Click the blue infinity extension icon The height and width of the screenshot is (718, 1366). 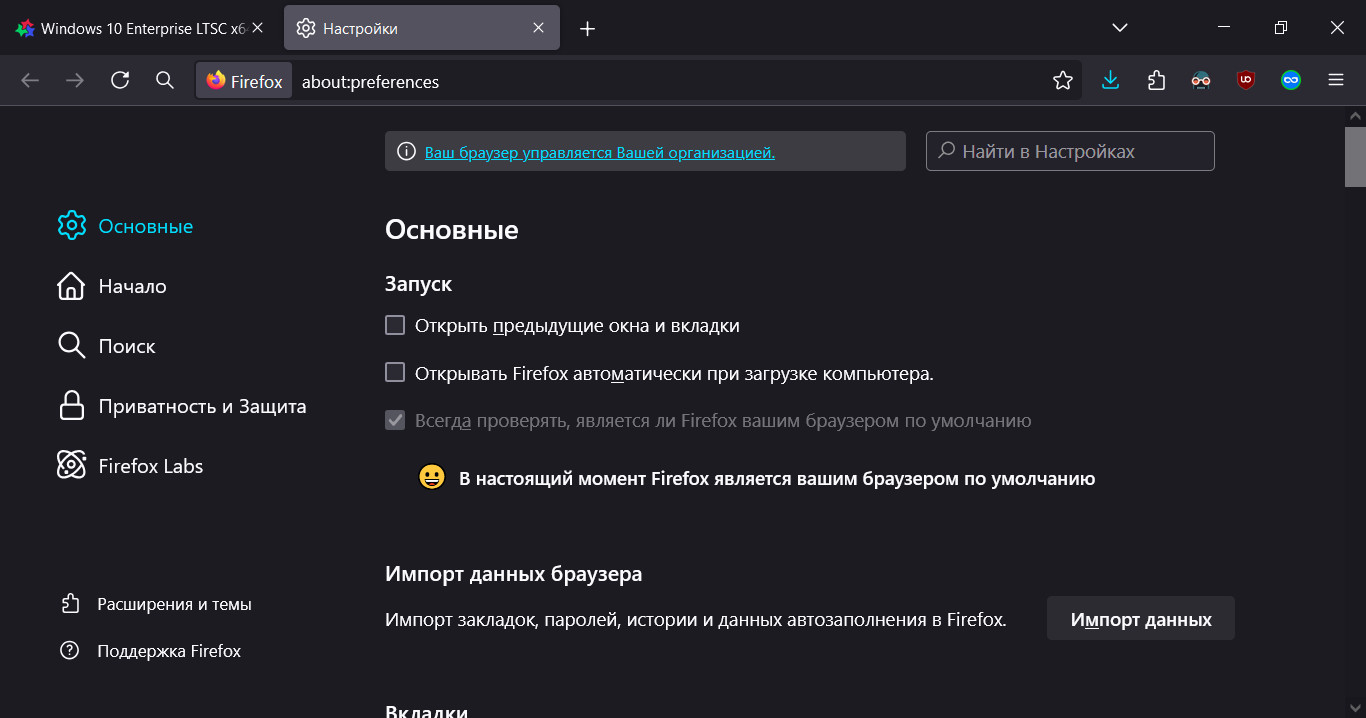(x=1291, y=81)
